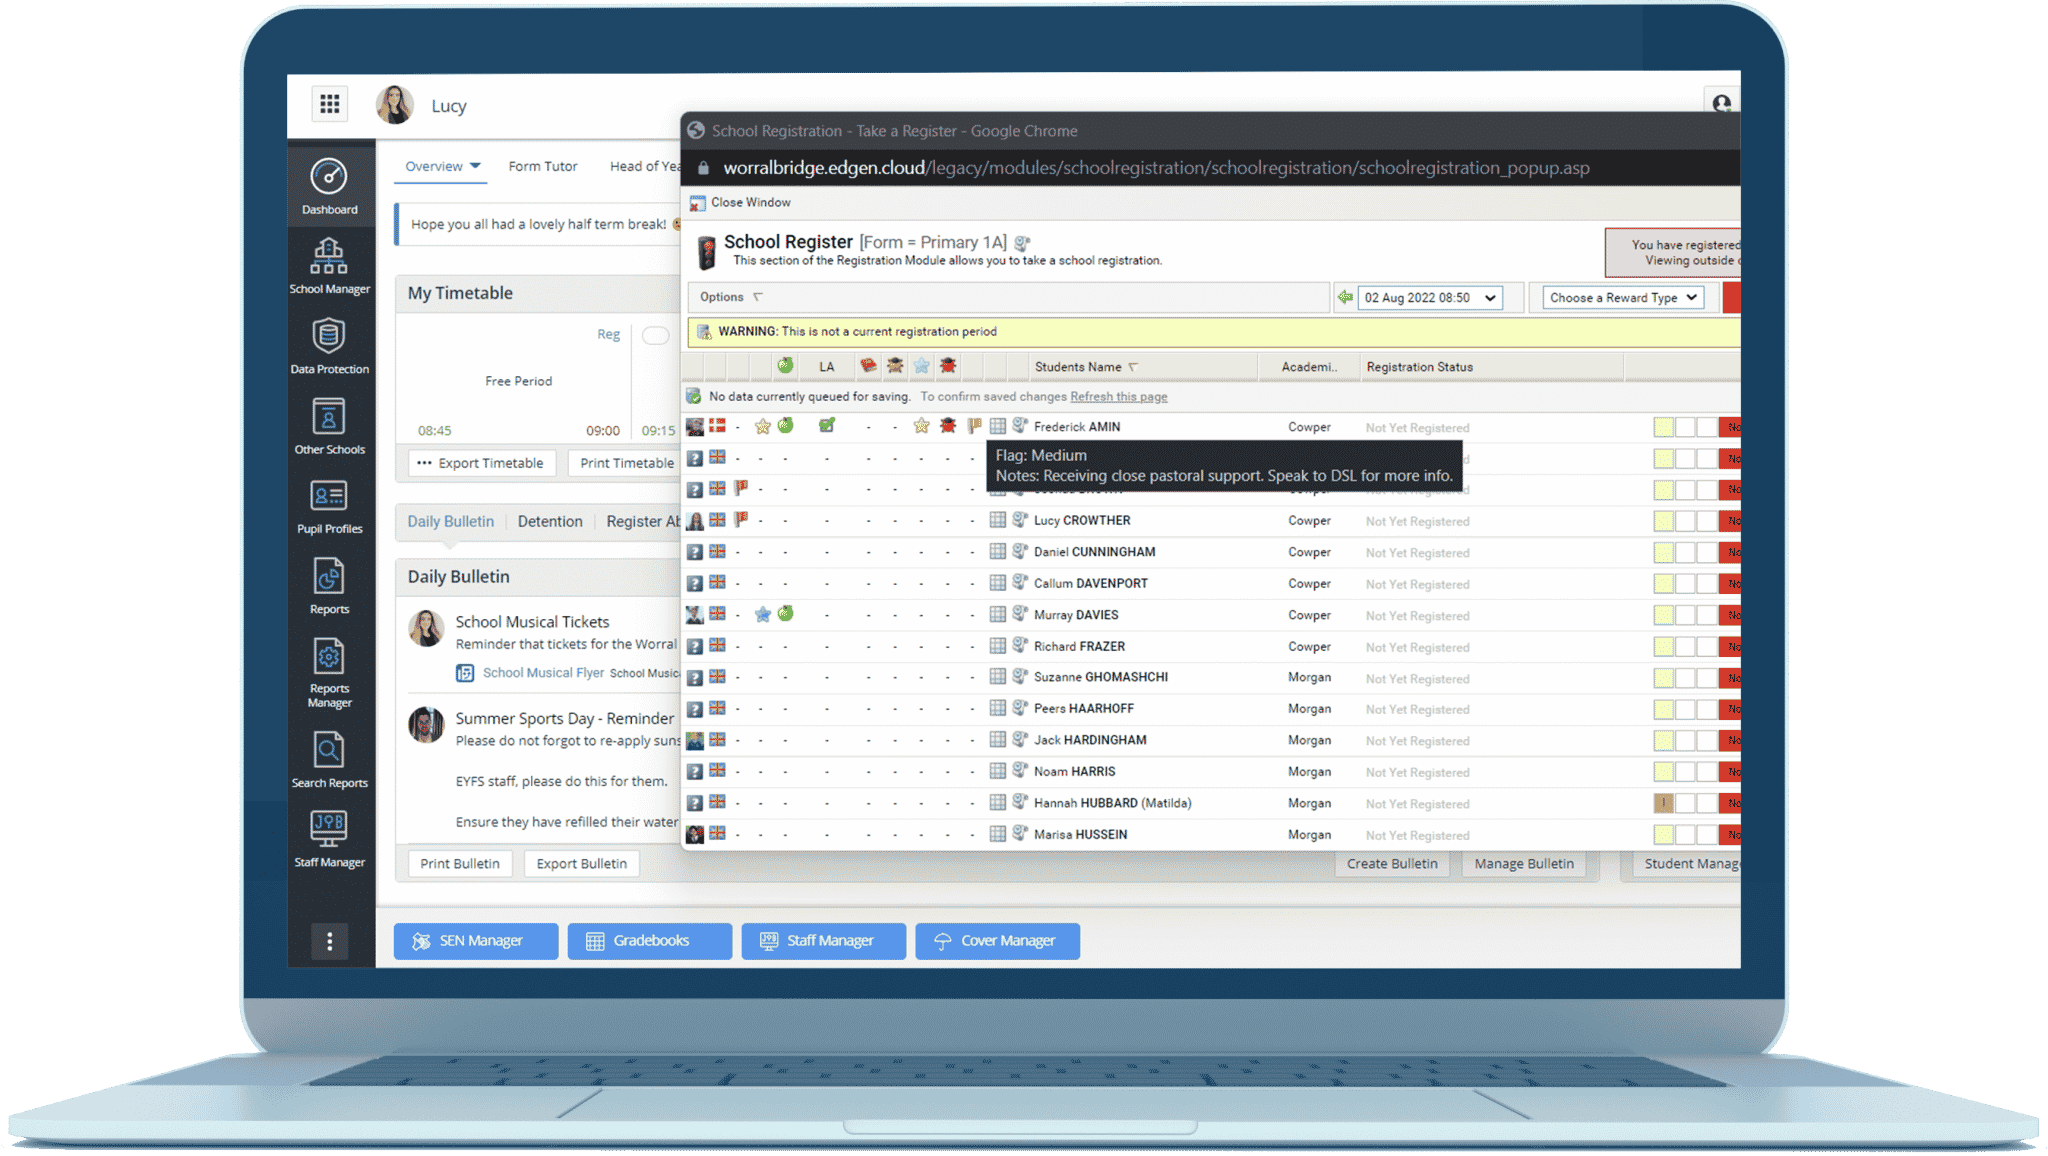Click the sidebar three-dot more icon
This screenshot has width=2048, height=1156.
tap(329, 941)
